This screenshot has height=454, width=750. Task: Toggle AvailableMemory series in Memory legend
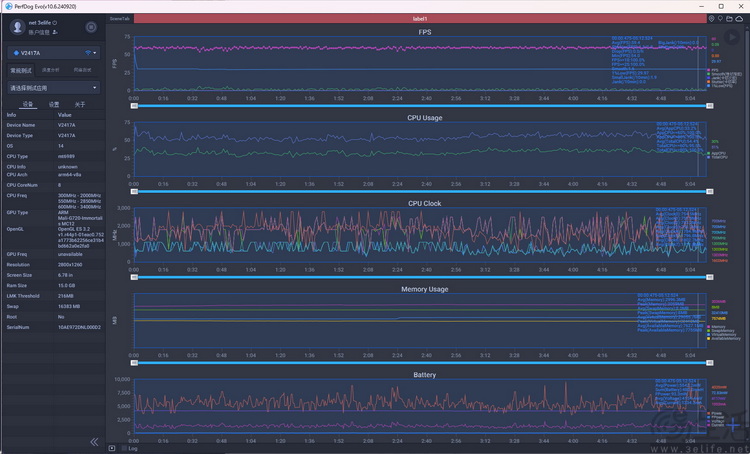pyautogui.click(x=724, y=338)
